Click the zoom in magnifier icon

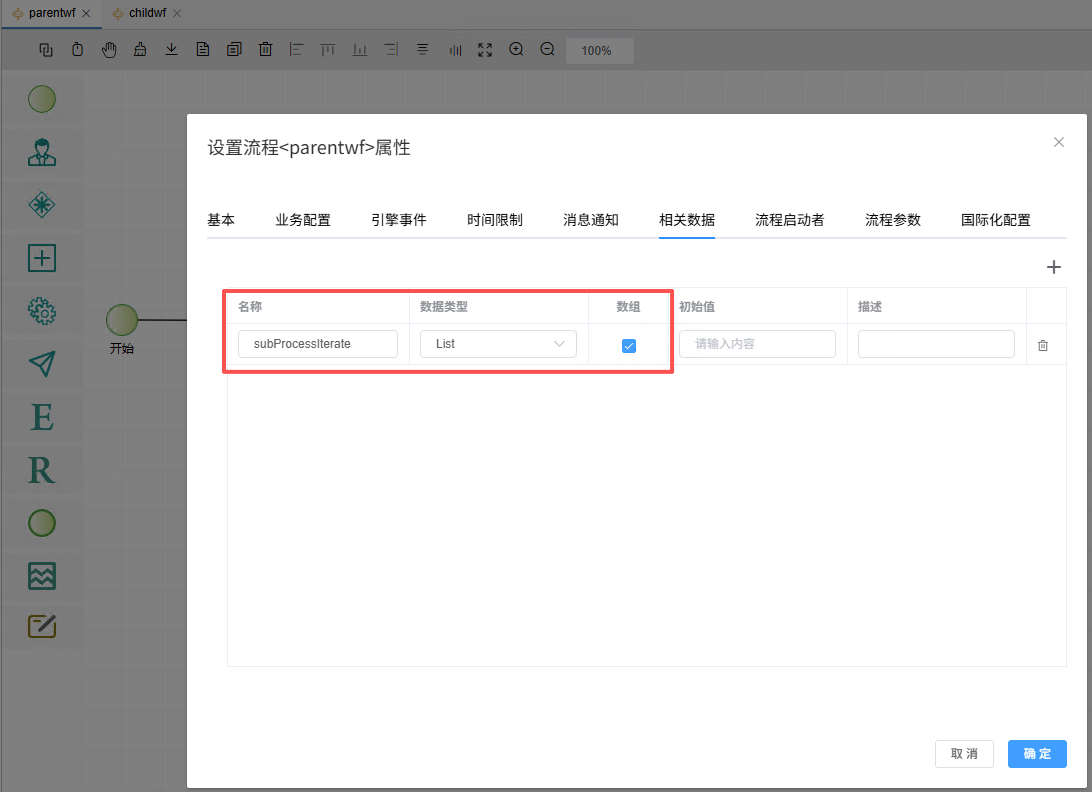tap(516, 49)
